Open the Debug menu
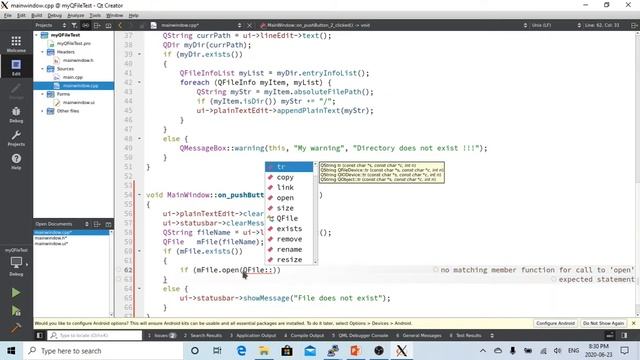The height and width of the screenshot is (360, 640). [x=55, y=15]
